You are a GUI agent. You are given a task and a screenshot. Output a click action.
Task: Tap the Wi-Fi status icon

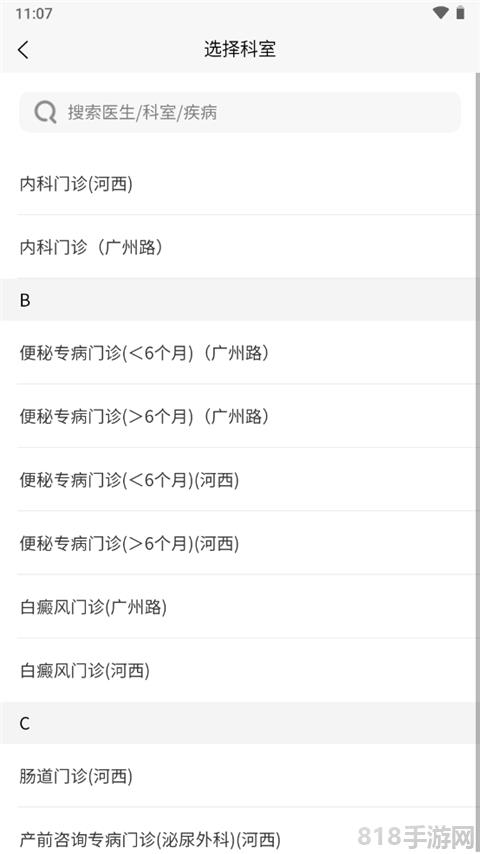pos(440,13)
